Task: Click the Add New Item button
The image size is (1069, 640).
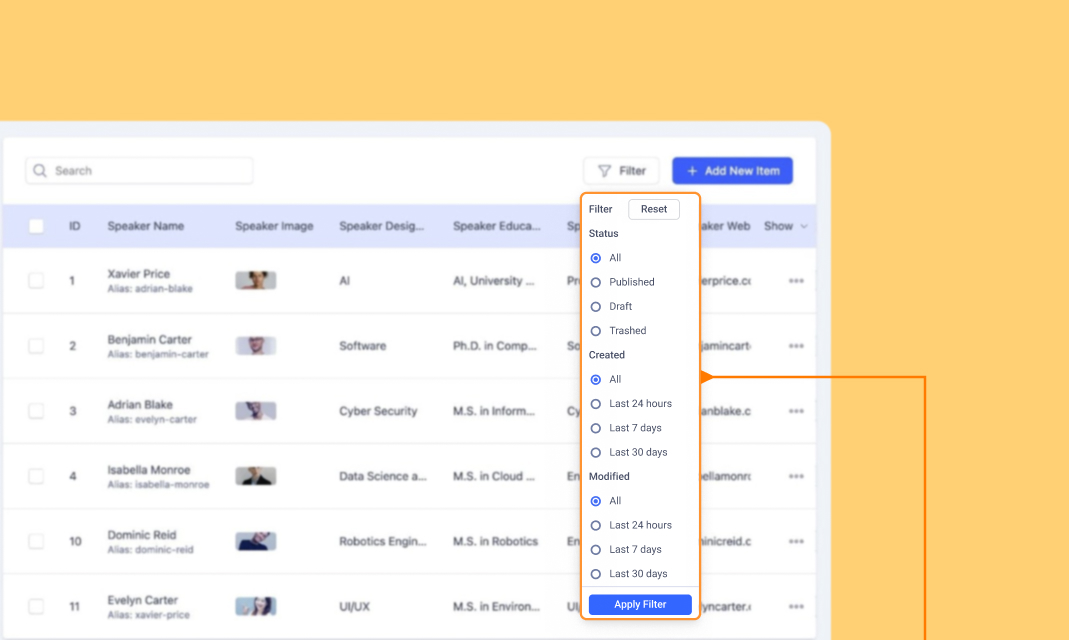Action: tap(732, 171)
